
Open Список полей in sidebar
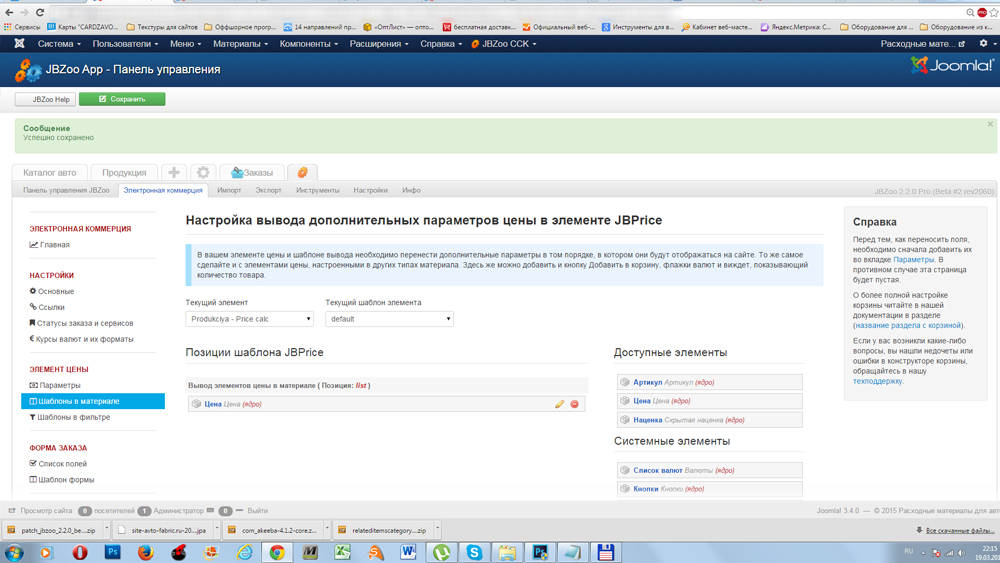58,464
